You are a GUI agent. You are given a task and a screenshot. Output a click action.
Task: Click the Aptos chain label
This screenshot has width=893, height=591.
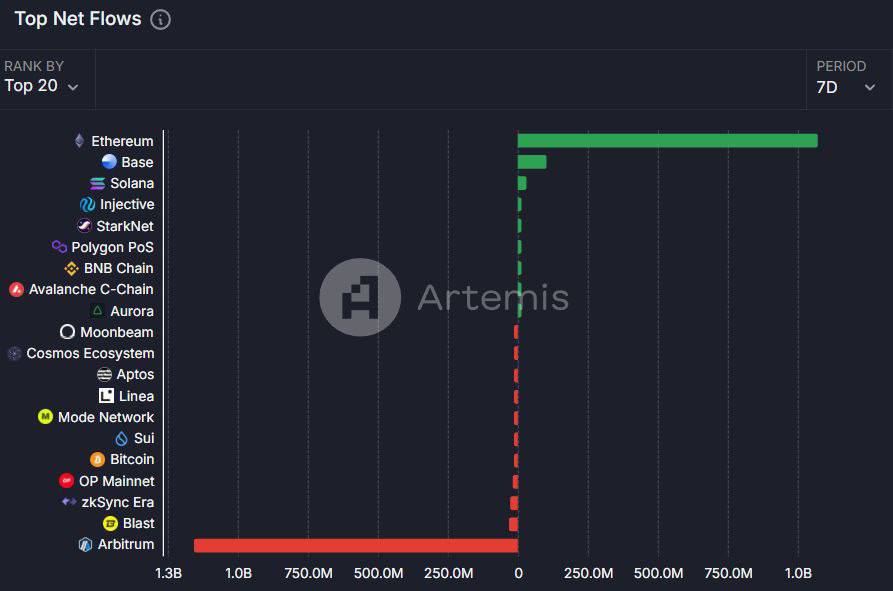(136, 375)
